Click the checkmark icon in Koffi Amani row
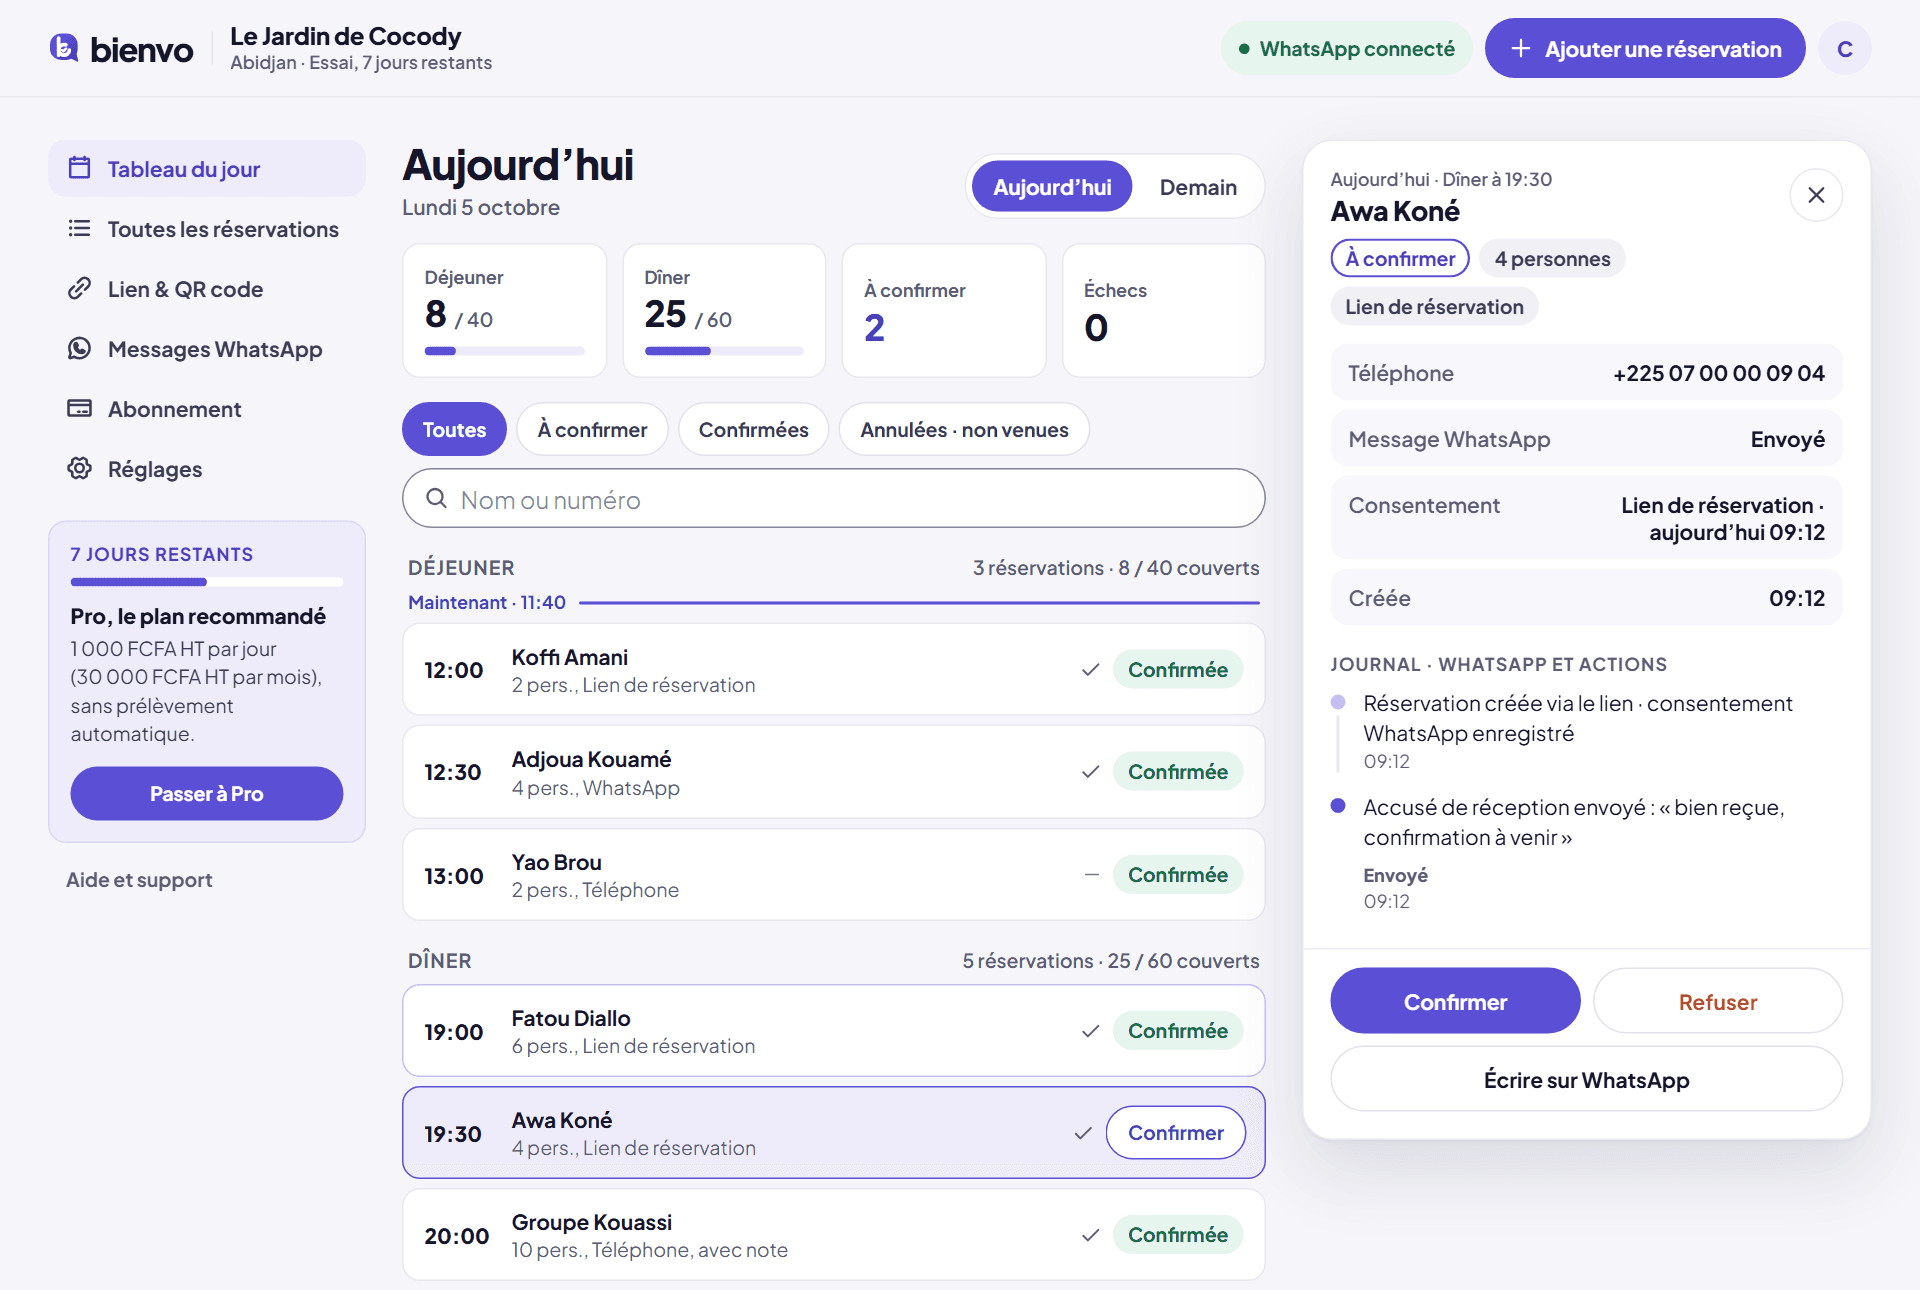Viewport: 1920px width, 1290px height. click(x=1090, y=670)
